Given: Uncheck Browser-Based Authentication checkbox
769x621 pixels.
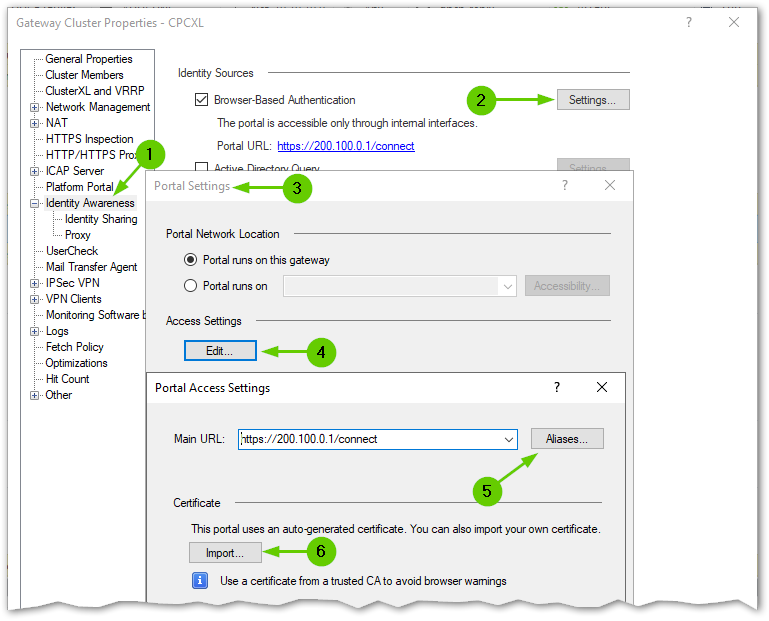Looking at the screenshot, I should tap(202, 100).
